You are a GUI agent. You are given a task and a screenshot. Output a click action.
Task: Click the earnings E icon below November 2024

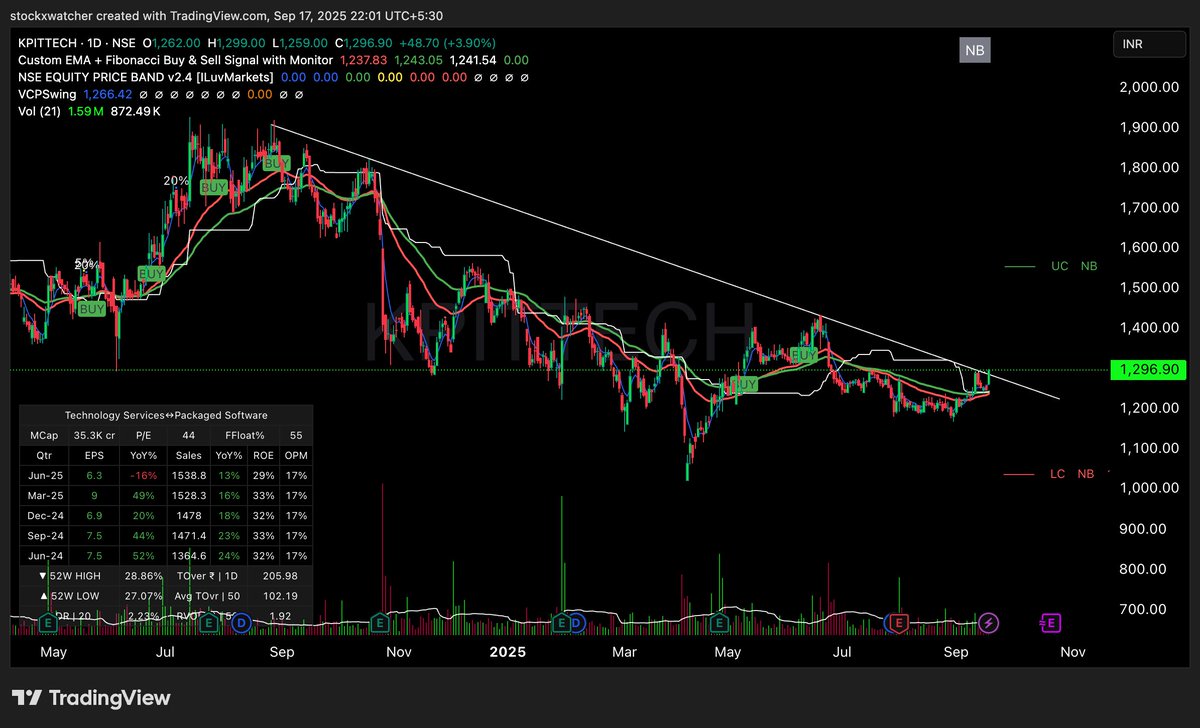tap(380, 623)
